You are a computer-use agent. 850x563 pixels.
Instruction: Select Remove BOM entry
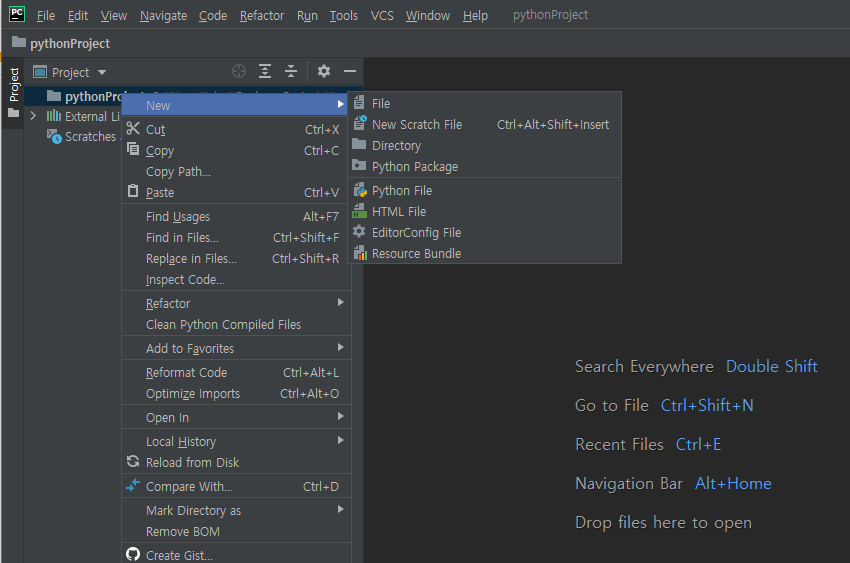tap(236, 532)
